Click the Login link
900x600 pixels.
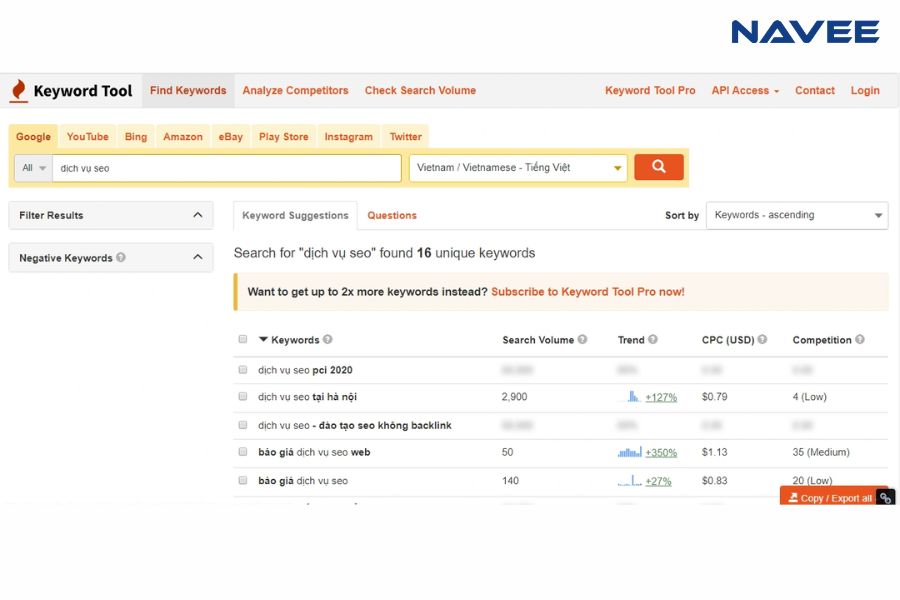tap(865, 91)
